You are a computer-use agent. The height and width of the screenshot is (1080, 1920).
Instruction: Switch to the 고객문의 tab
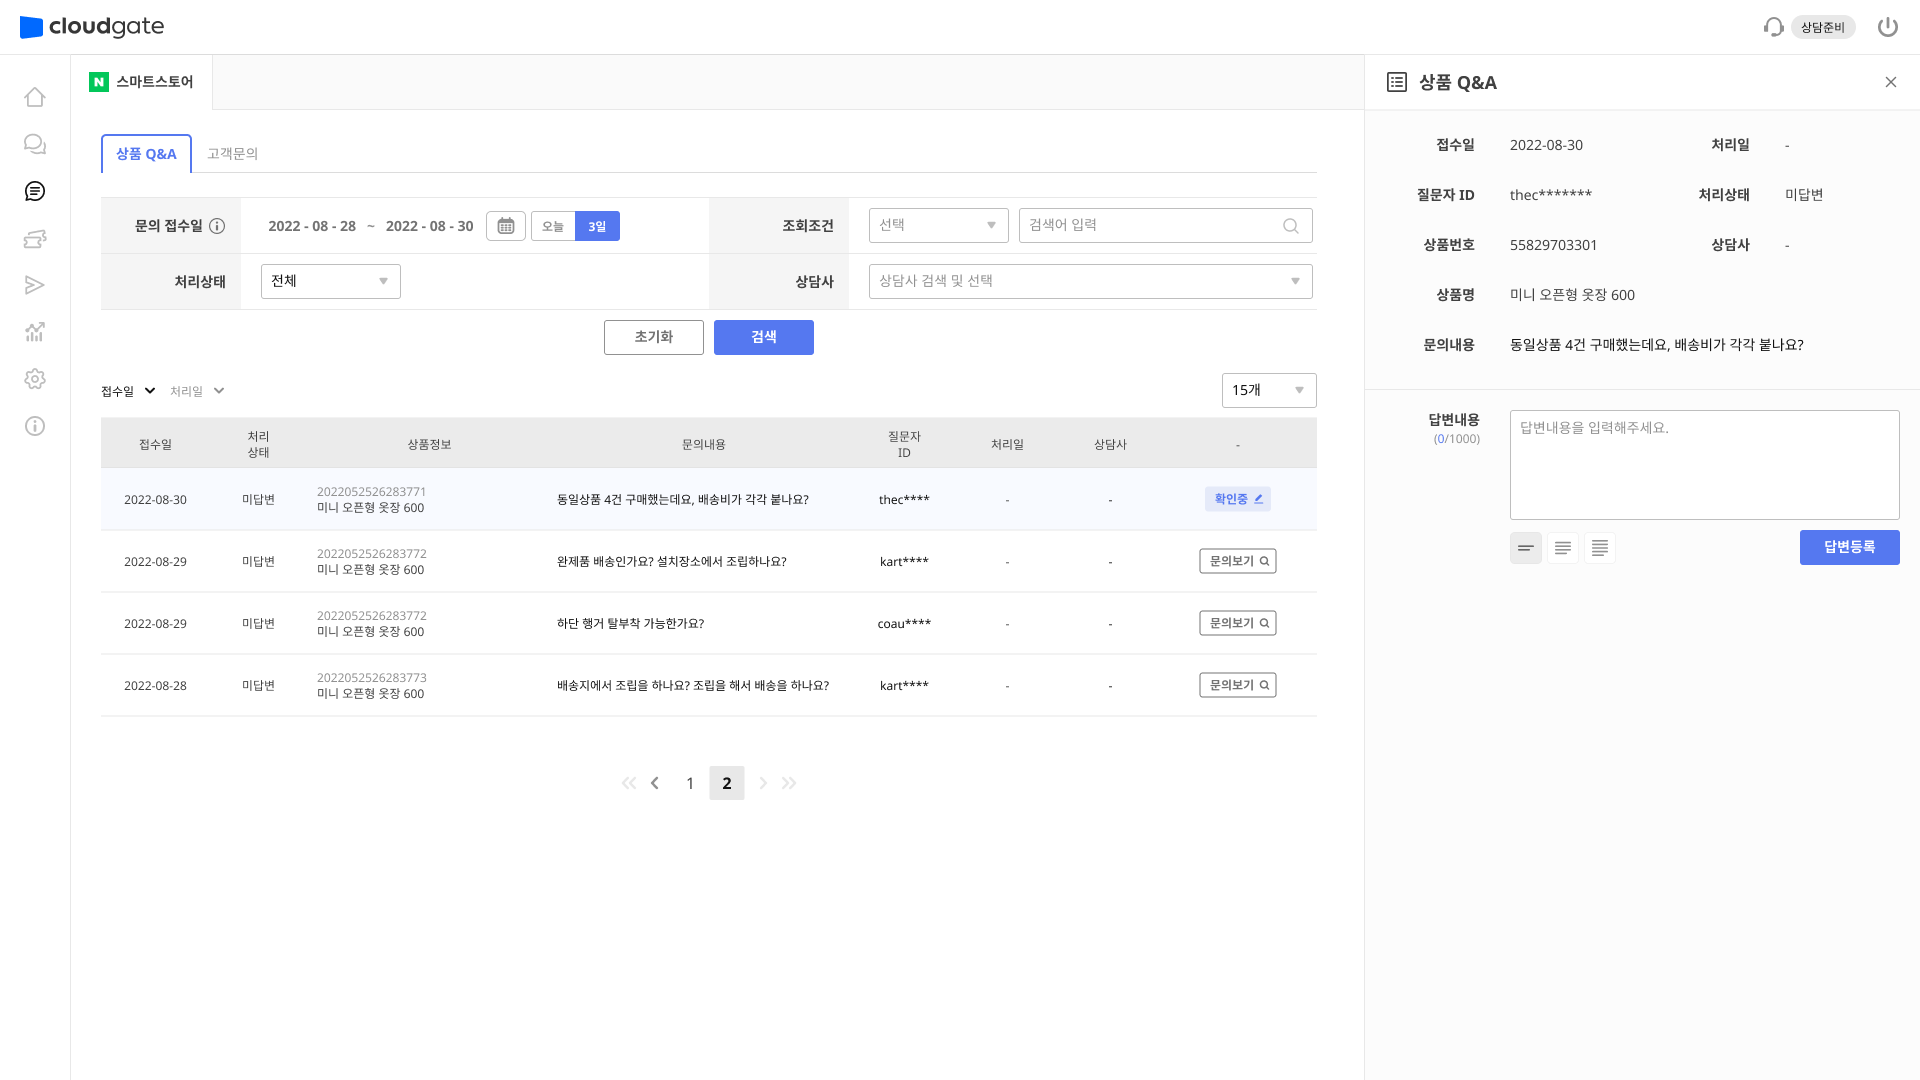click(x=232, y=154)
